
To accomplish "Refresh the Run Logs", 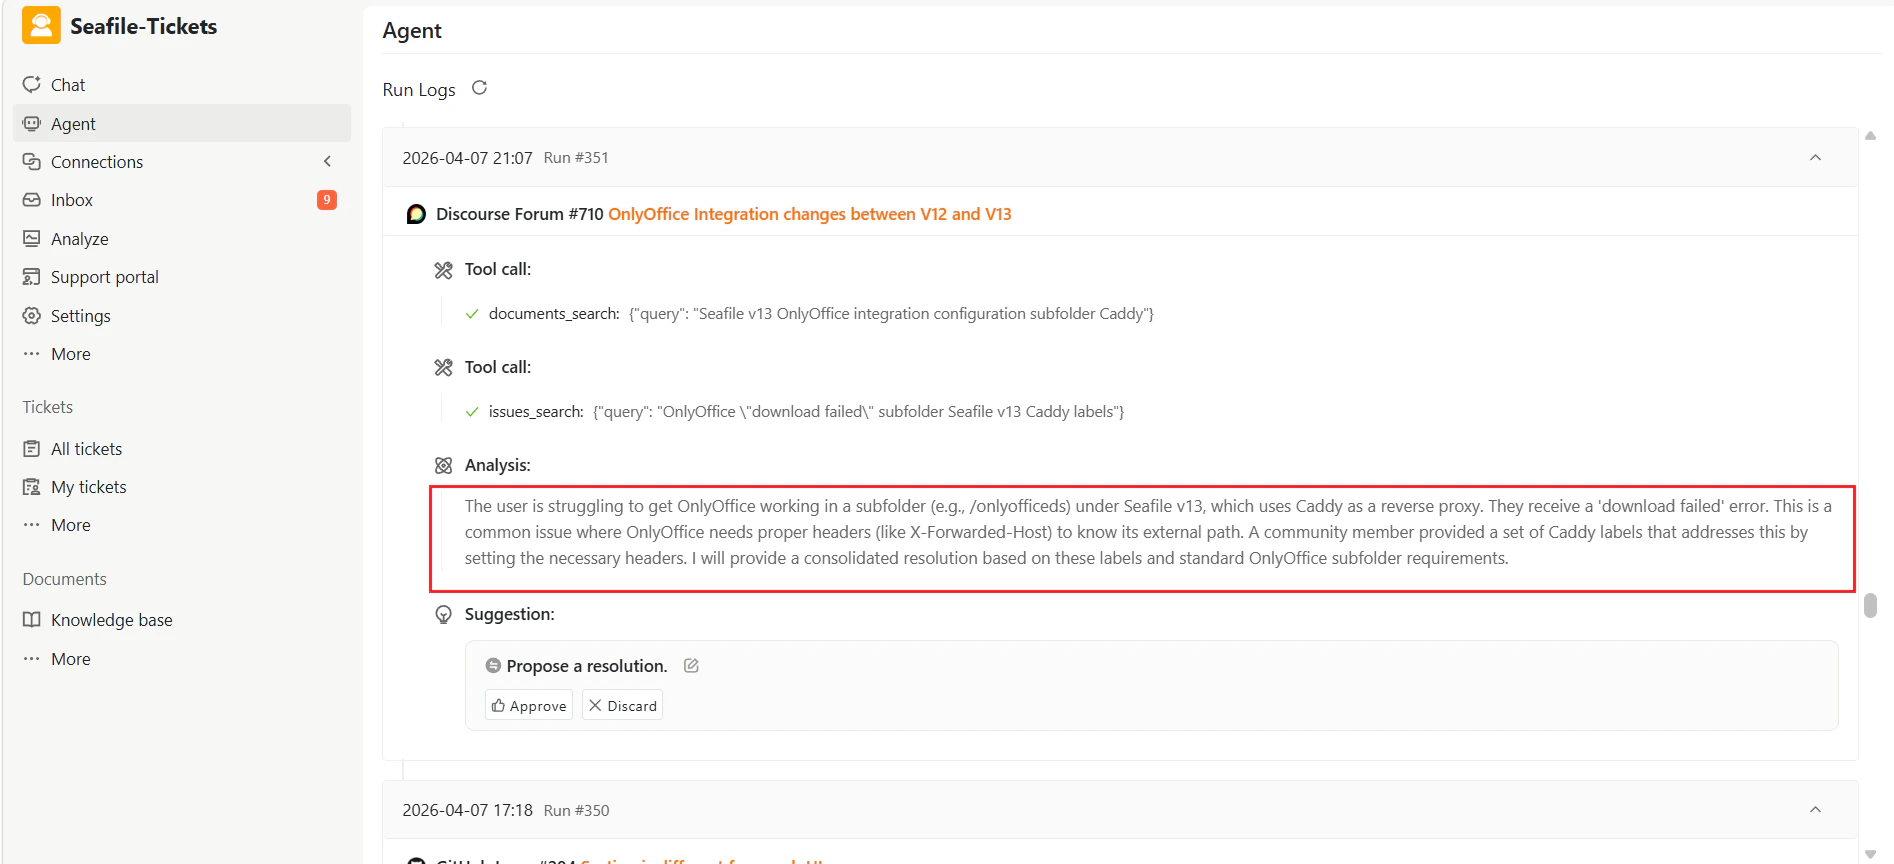I will click(480, 88).
